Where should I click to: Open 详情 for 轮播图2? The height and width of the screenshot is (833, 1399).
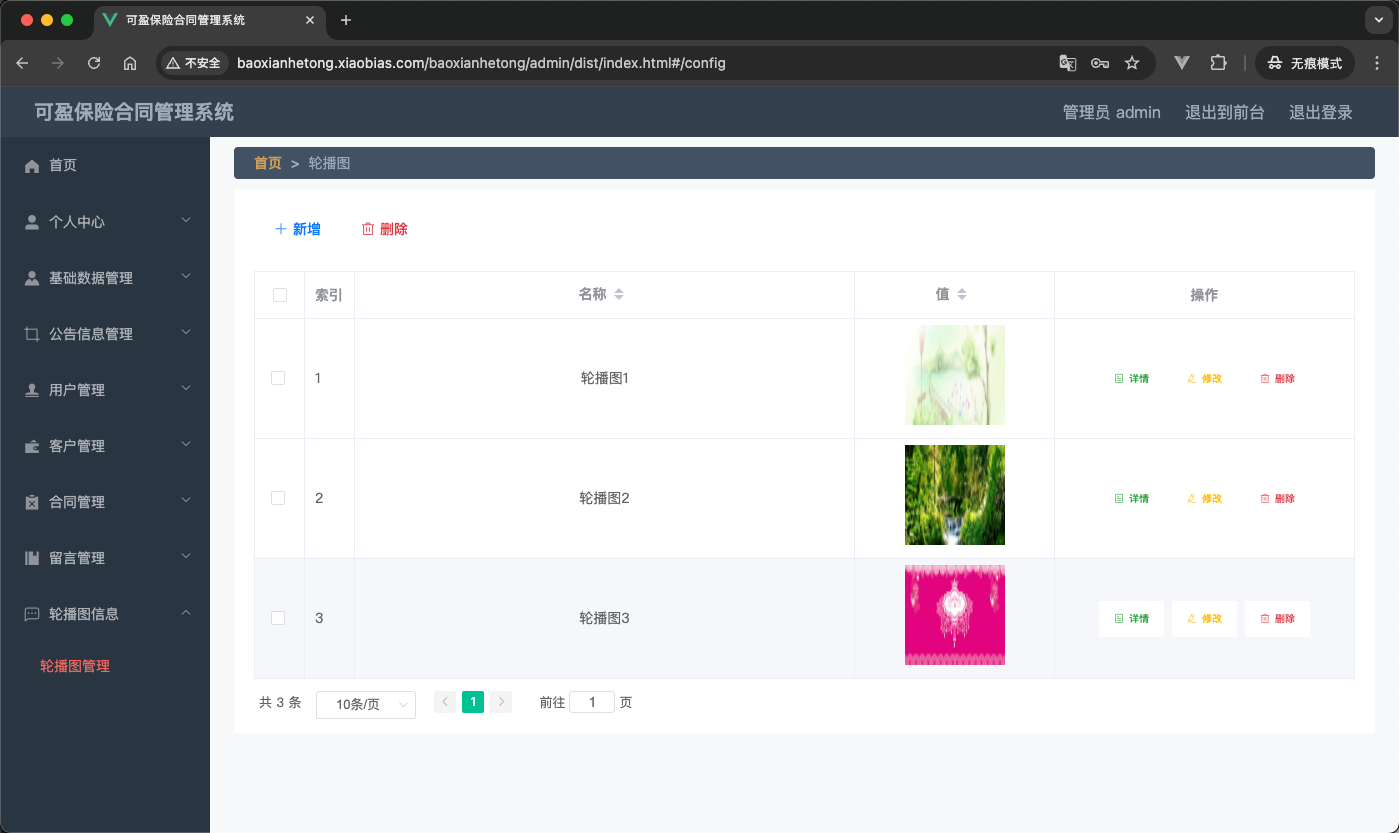(x=1131, y=498)
